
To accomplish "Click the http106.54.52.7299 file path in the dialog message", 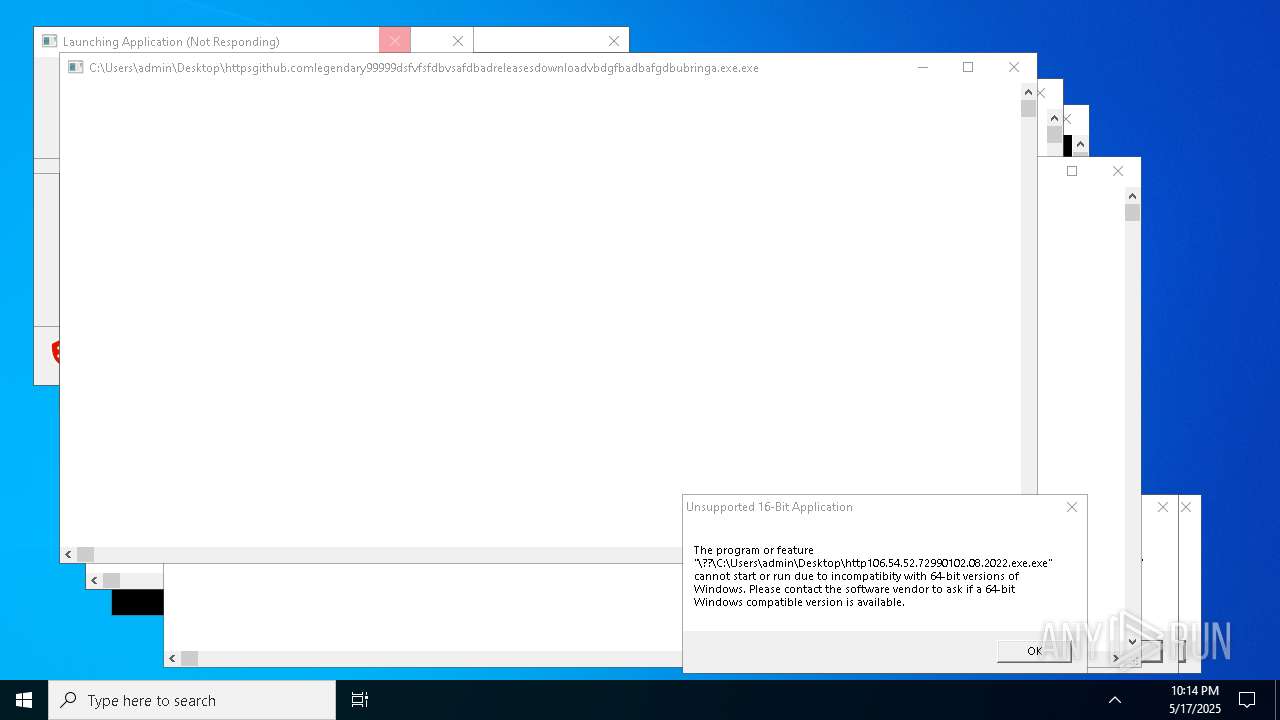I will click(x=873, y=563).
